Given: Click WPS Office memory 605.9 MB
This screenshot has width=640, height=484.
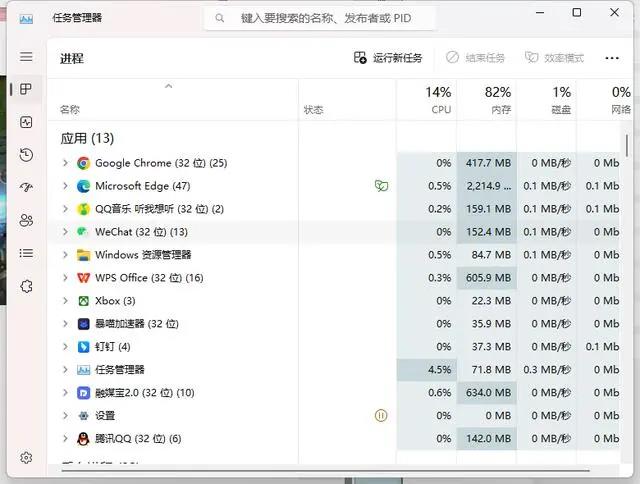Looking at the screenshot, I should 489,278.
